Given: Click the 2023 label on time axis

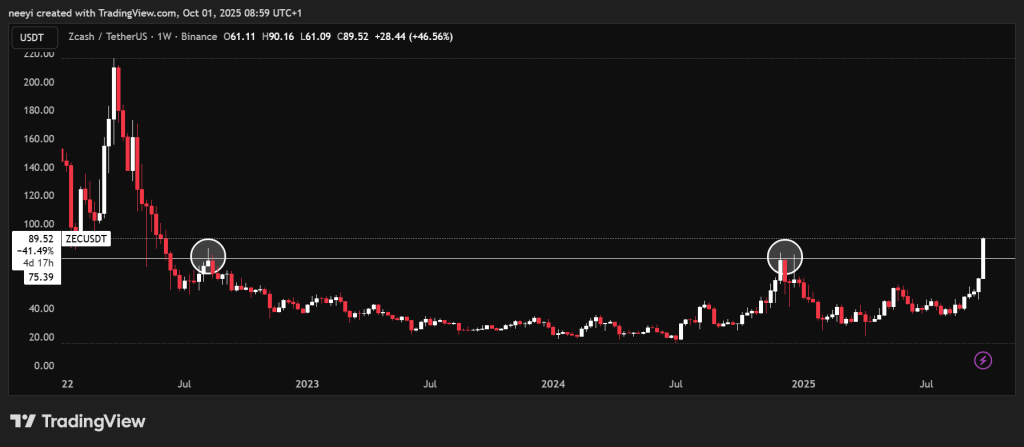Looking at the screenshot, I should pyautogui.click(x=307, y=384).
